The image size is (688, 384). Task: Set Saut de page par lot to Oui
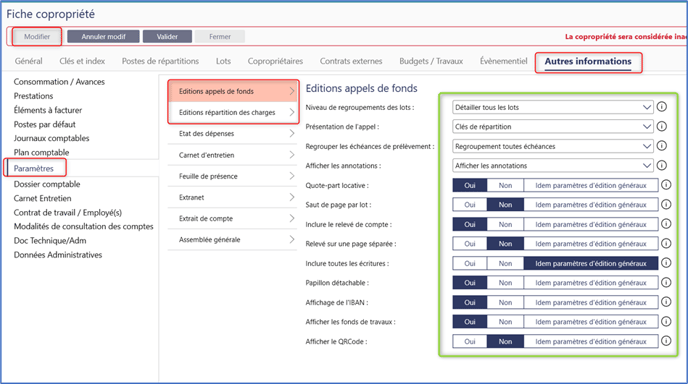470,205
